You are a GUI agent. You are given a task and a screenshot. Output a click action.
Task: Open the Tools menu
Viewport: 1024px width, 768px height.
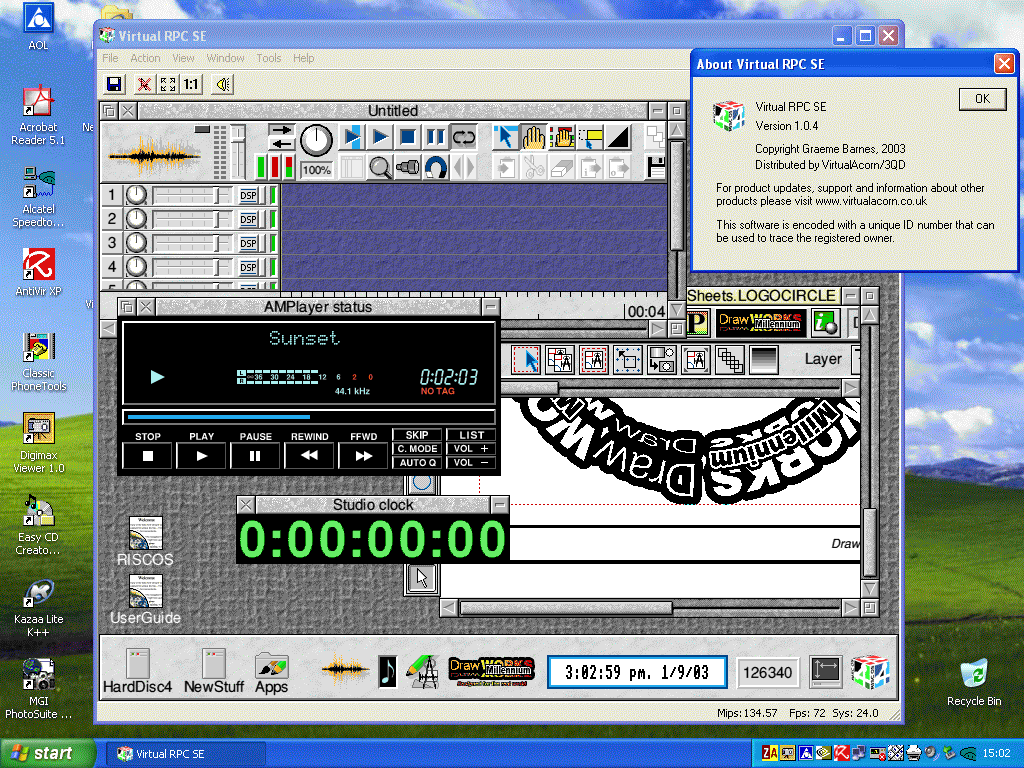268,58
